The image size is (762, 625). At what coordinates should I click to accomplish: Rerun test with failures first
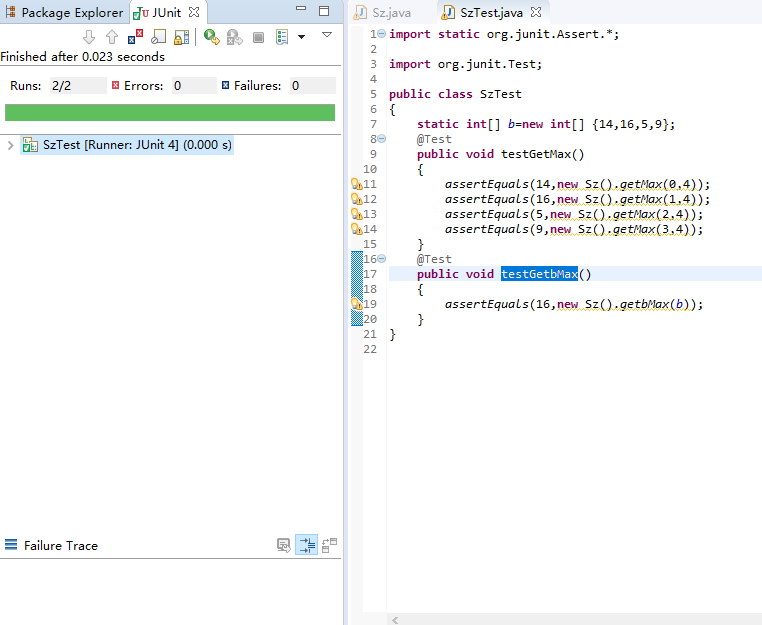pos(235,37)
